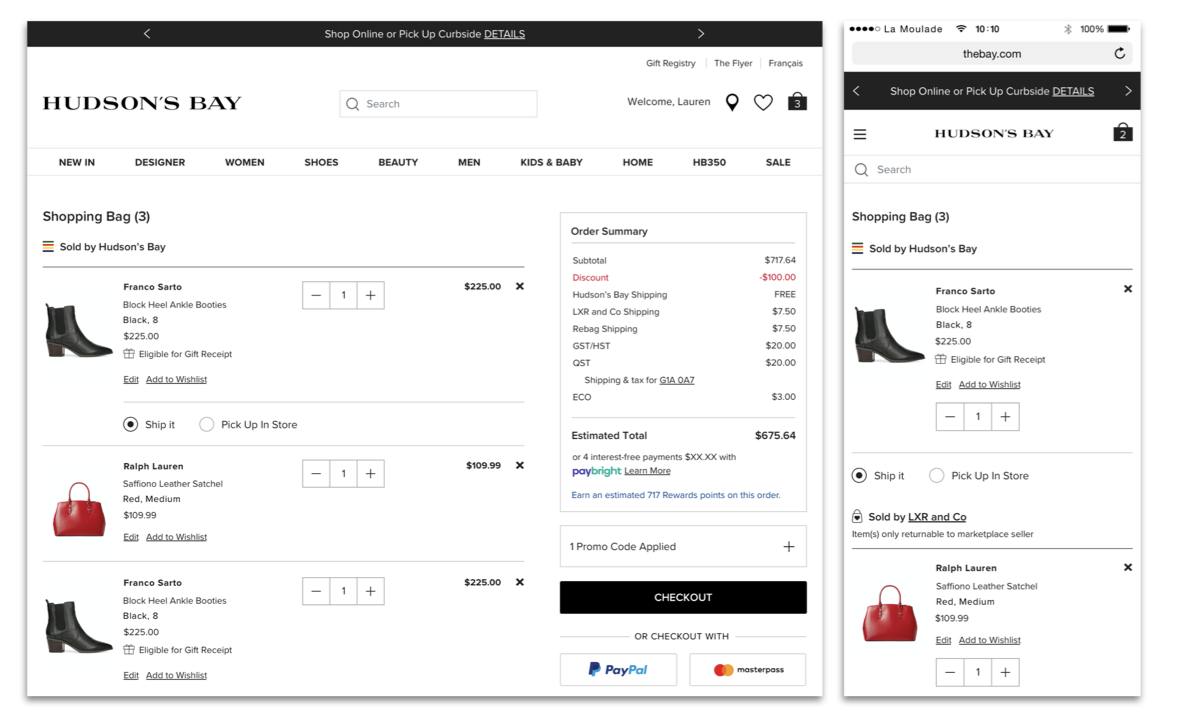
Task: Open the SHOES menu
Action: [322, 162]
